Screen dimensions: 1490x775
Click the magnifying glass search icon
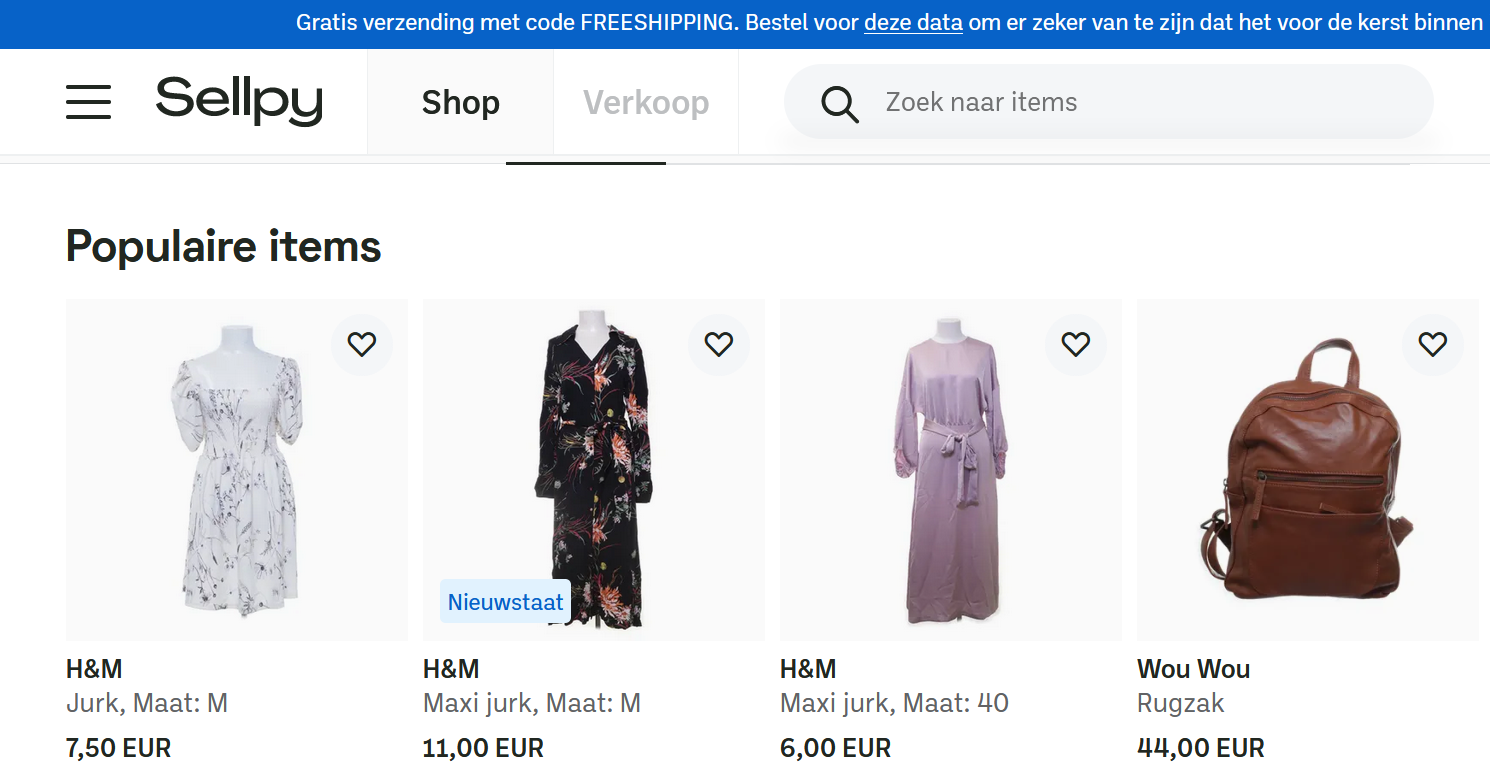(x=839, y=103)
